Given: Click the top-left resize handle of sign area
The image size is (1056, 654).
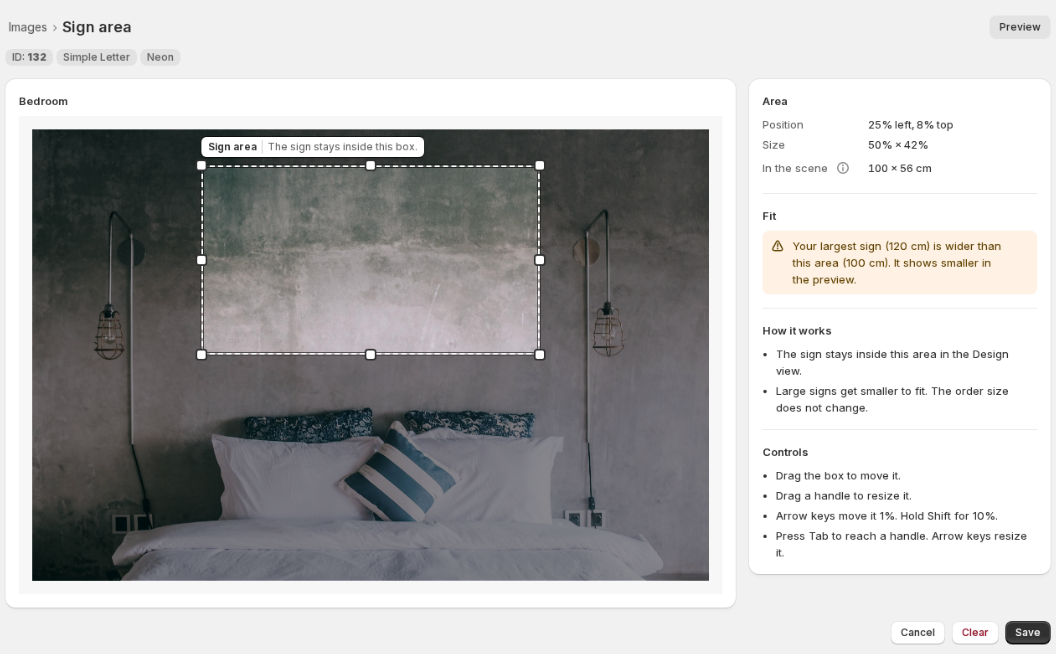Looking at the screenshot, I should pyautogui.click(x=201, y=166).
